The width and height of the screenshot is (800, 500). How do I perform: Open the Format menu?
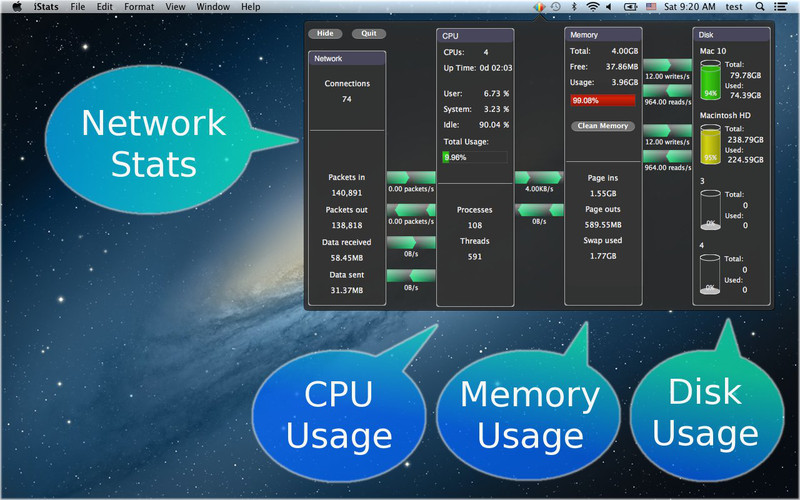pos(140,7)
